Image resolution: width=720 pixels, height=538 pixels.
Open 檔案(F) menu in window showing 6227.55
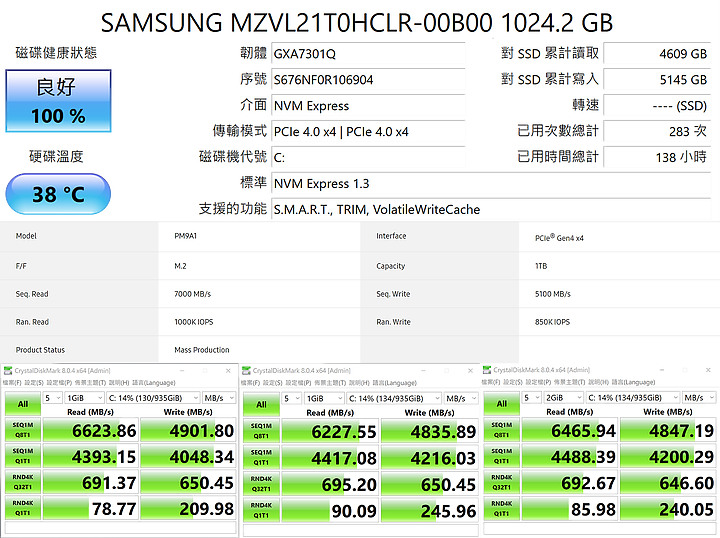pos(251,383)
